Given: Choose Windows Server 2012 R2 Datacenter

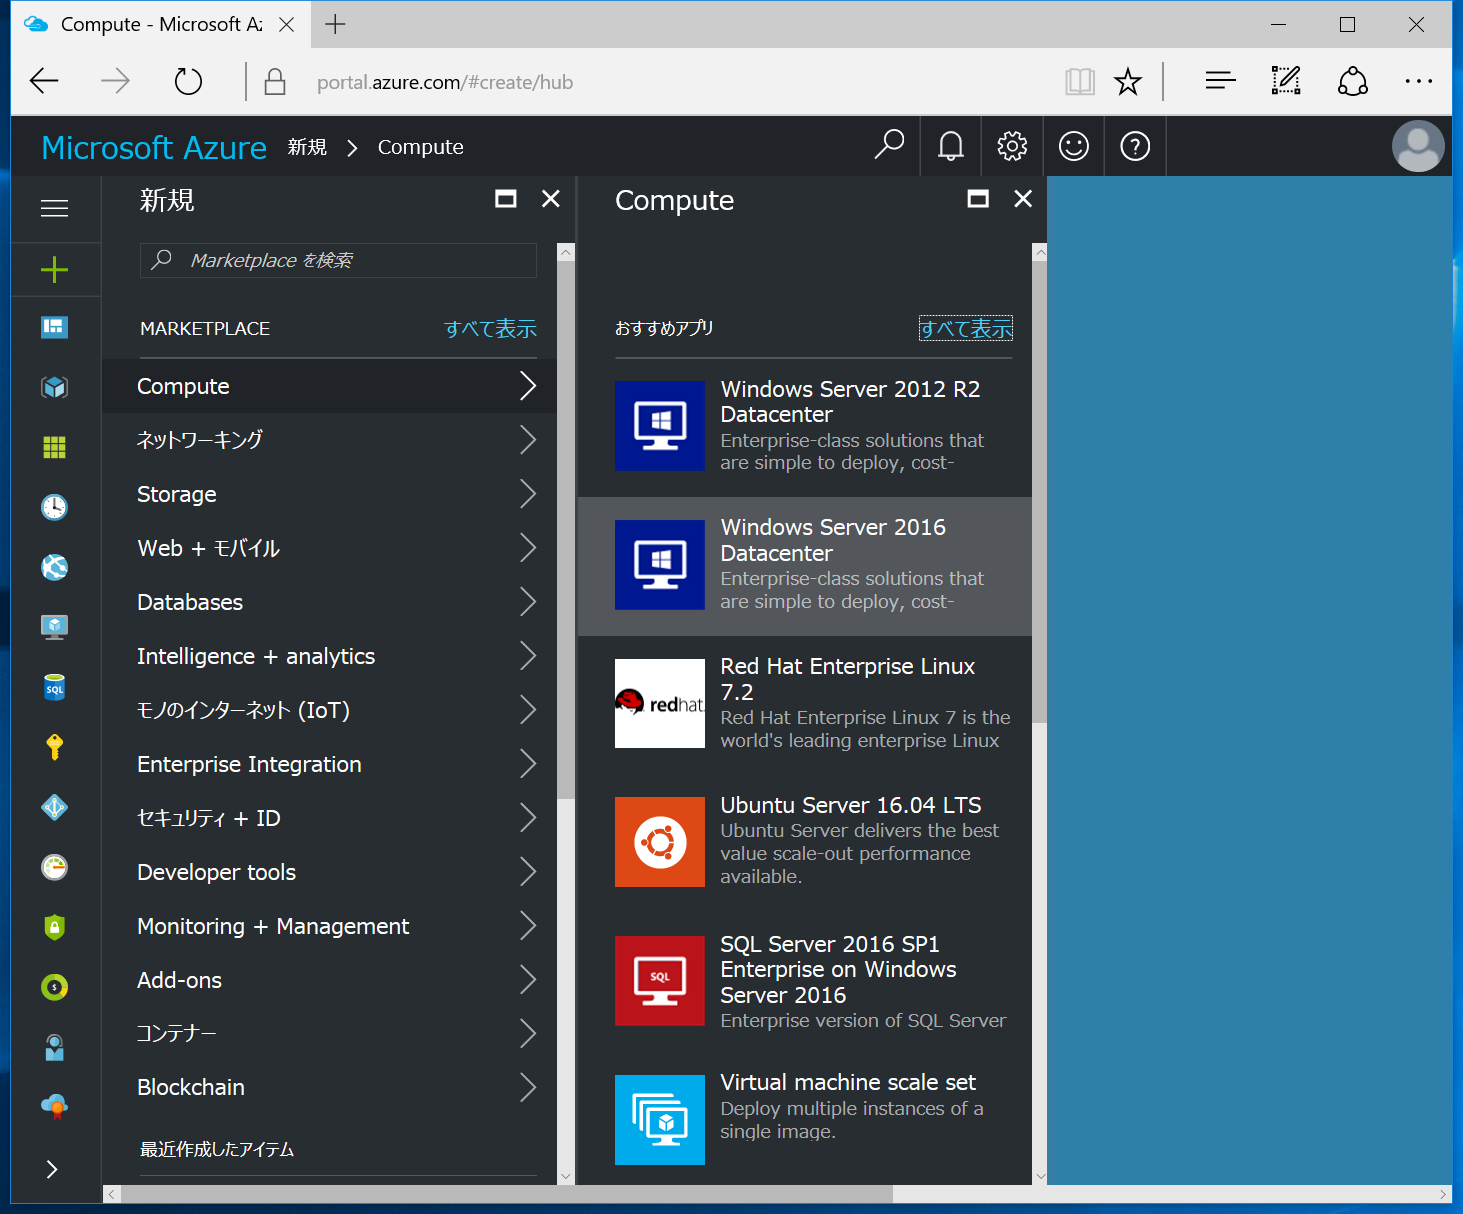Looking at the screenshot, I should click(805, 426).
